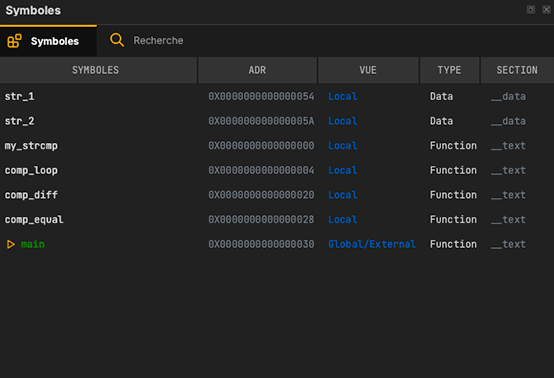Click the Data type of str_2
This screenshot has height=378, width=554.
point(441,121)
